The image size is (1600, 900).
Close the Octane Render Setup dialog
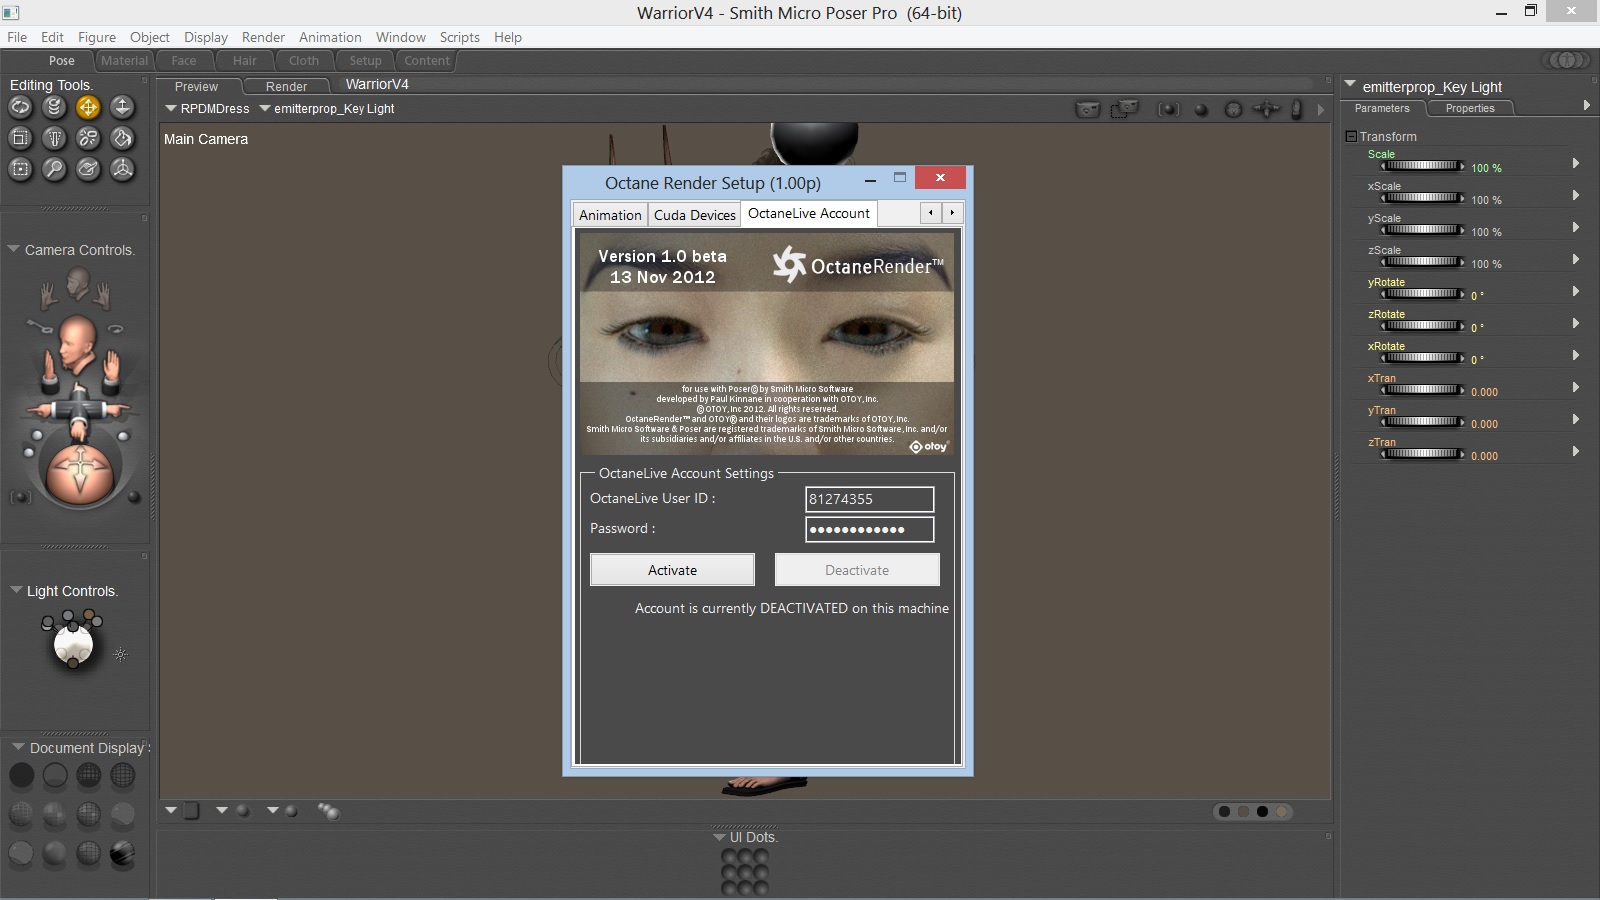[940, 177]
